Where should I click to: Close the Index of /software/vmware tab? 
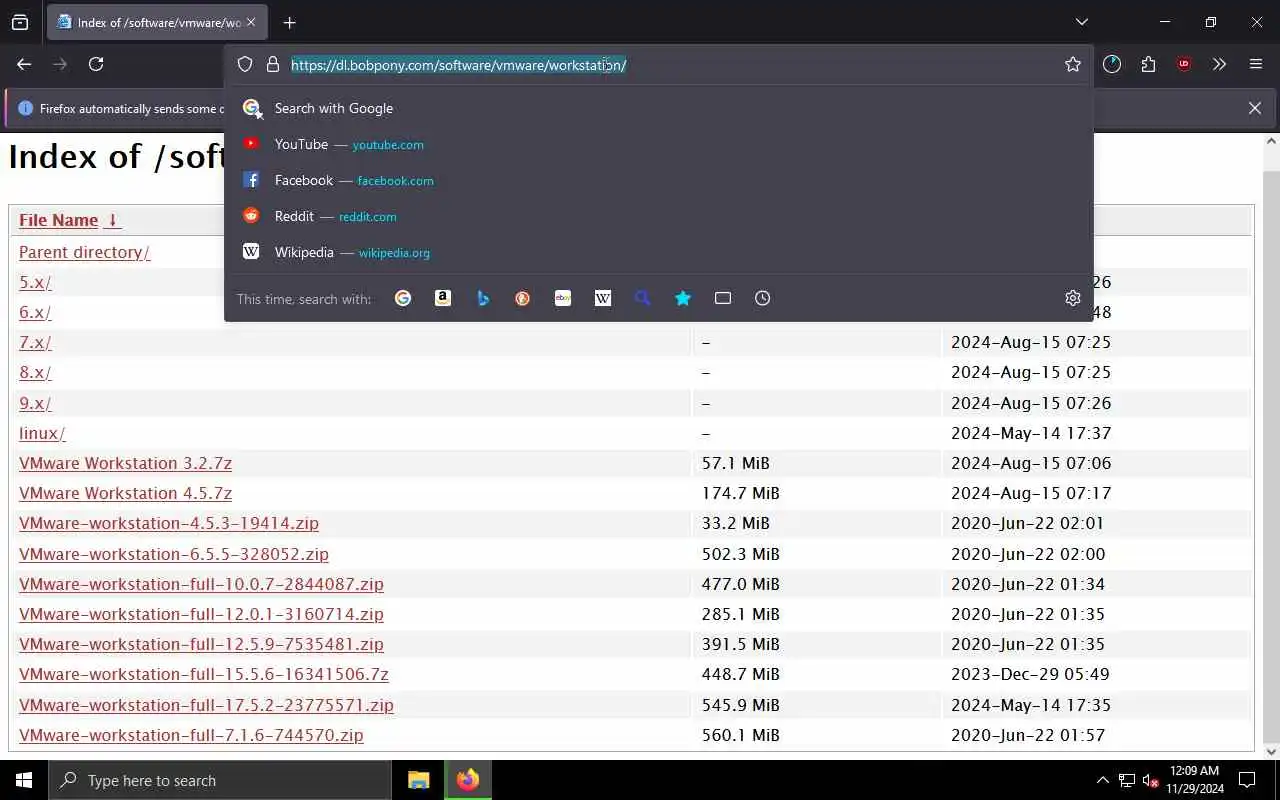251,22
